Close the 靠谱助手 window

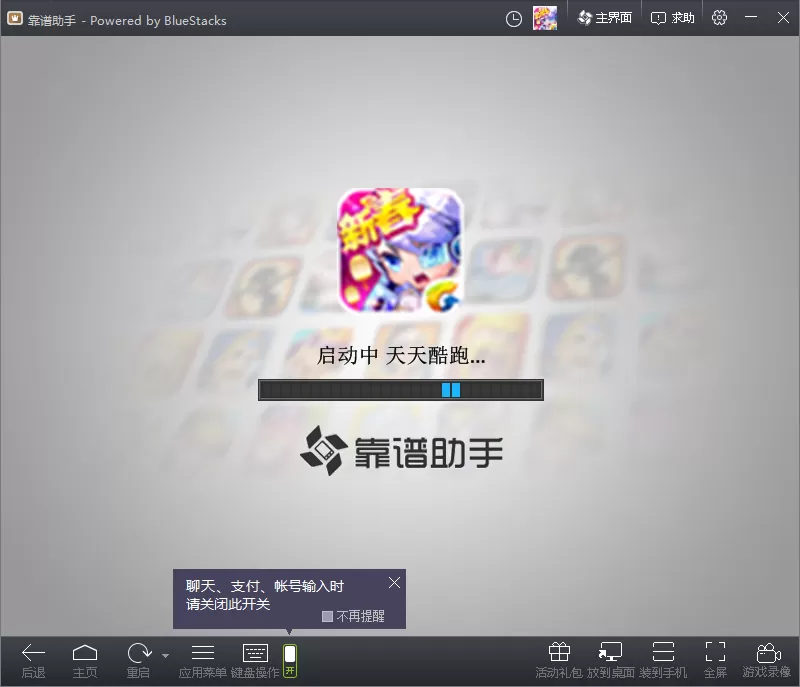[x=783, y=18]
